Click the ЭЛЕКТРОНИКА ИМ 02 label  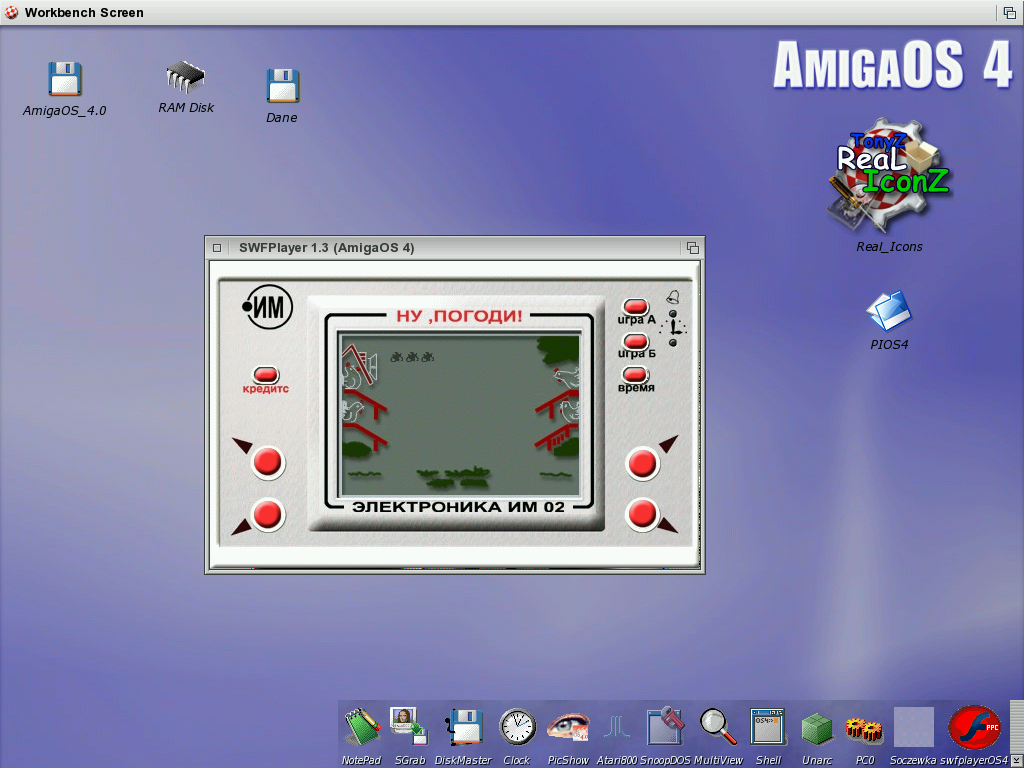[x=458, y=507]
